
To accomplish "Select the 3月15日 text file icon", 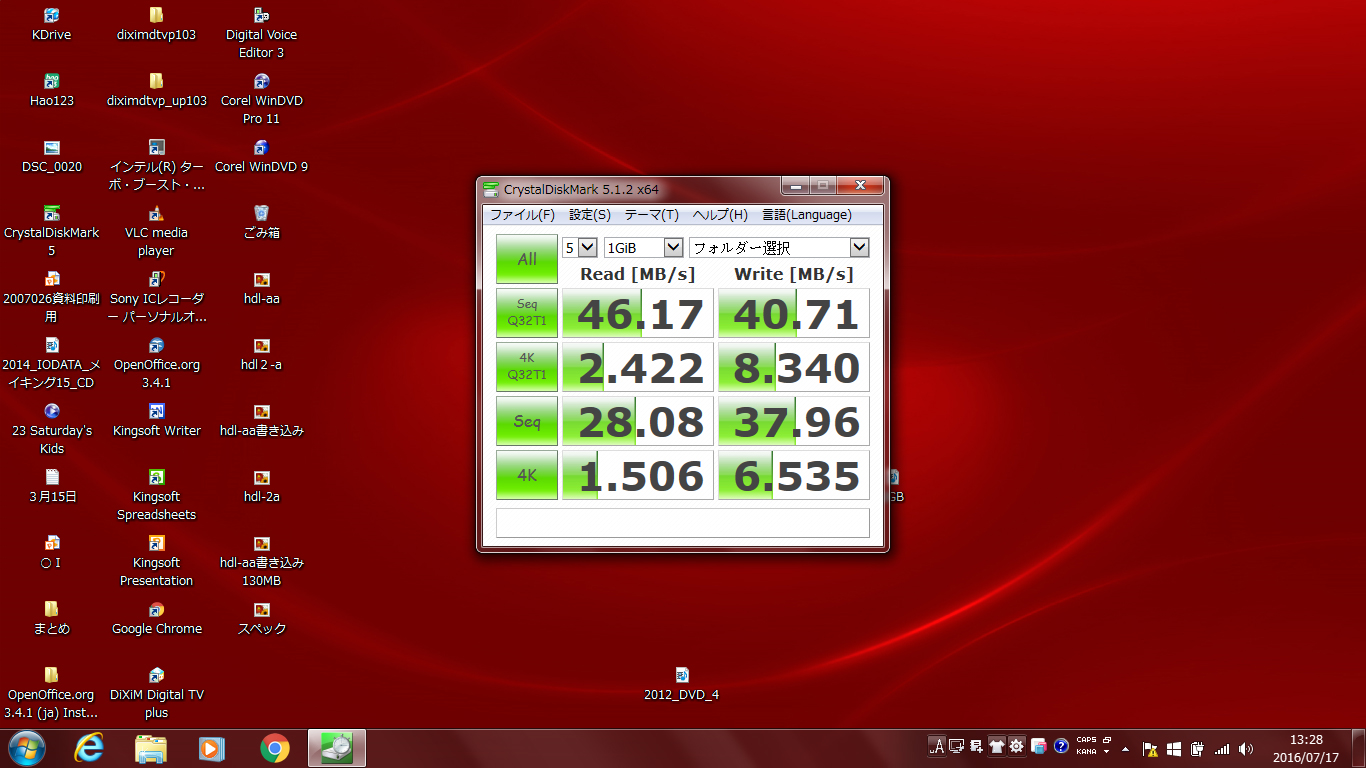I will click(x=52, y=487).
